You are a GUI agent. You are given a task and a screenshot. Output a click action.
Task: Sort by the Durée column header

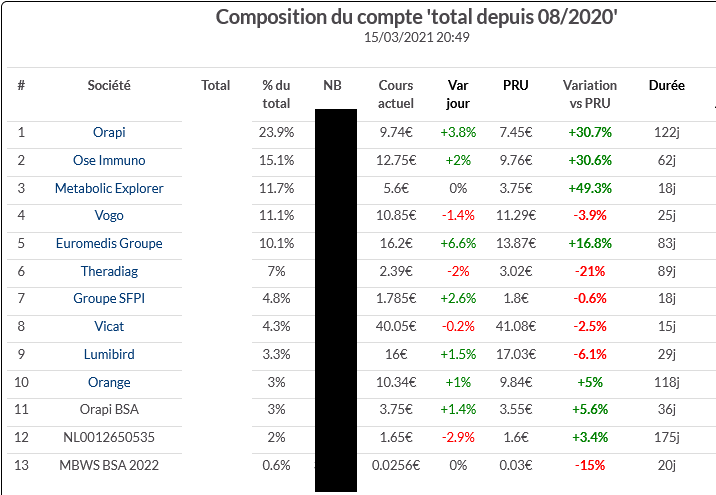[666, 86]
